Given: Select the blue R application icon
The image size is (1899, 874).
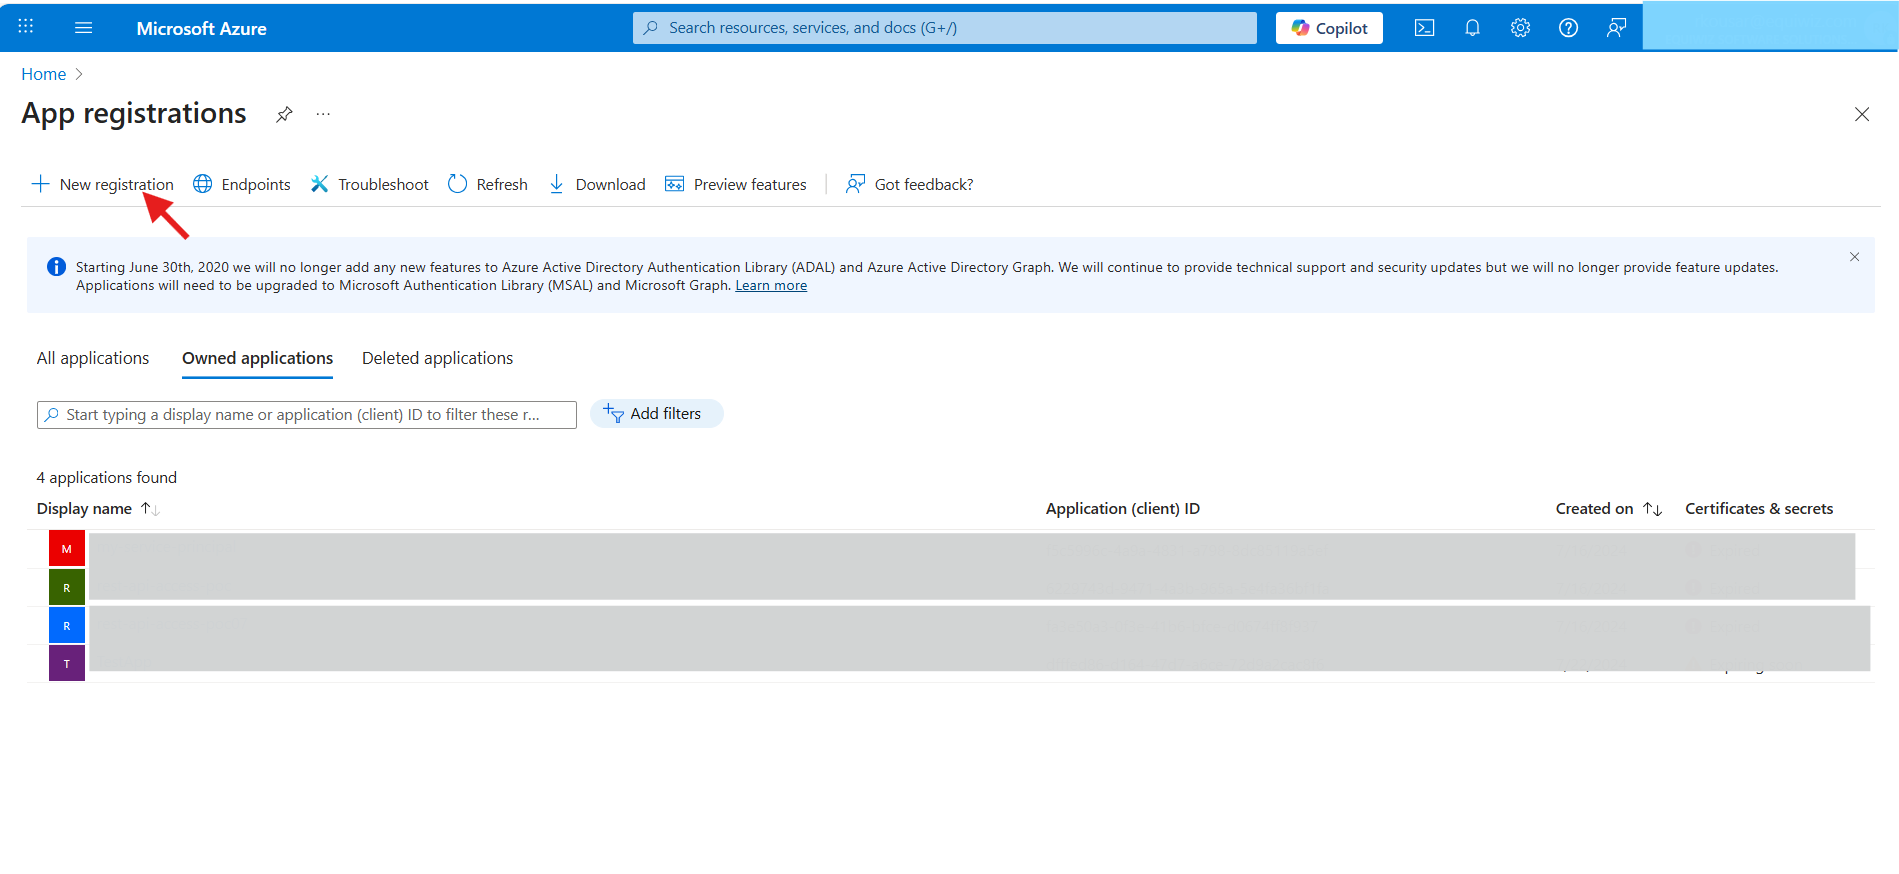Looking at the screenshot, I should point(67,626).
